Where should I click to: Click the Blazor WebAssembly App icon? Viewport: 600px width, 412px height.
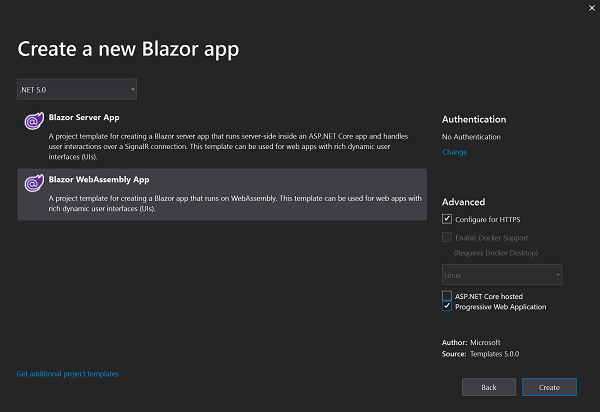34,183
